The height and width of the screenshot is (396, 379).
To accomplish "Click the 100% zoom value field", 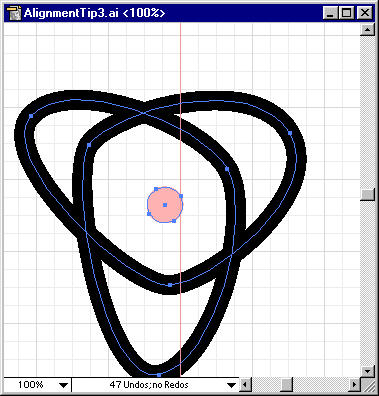I will click(x=31, y=385).
